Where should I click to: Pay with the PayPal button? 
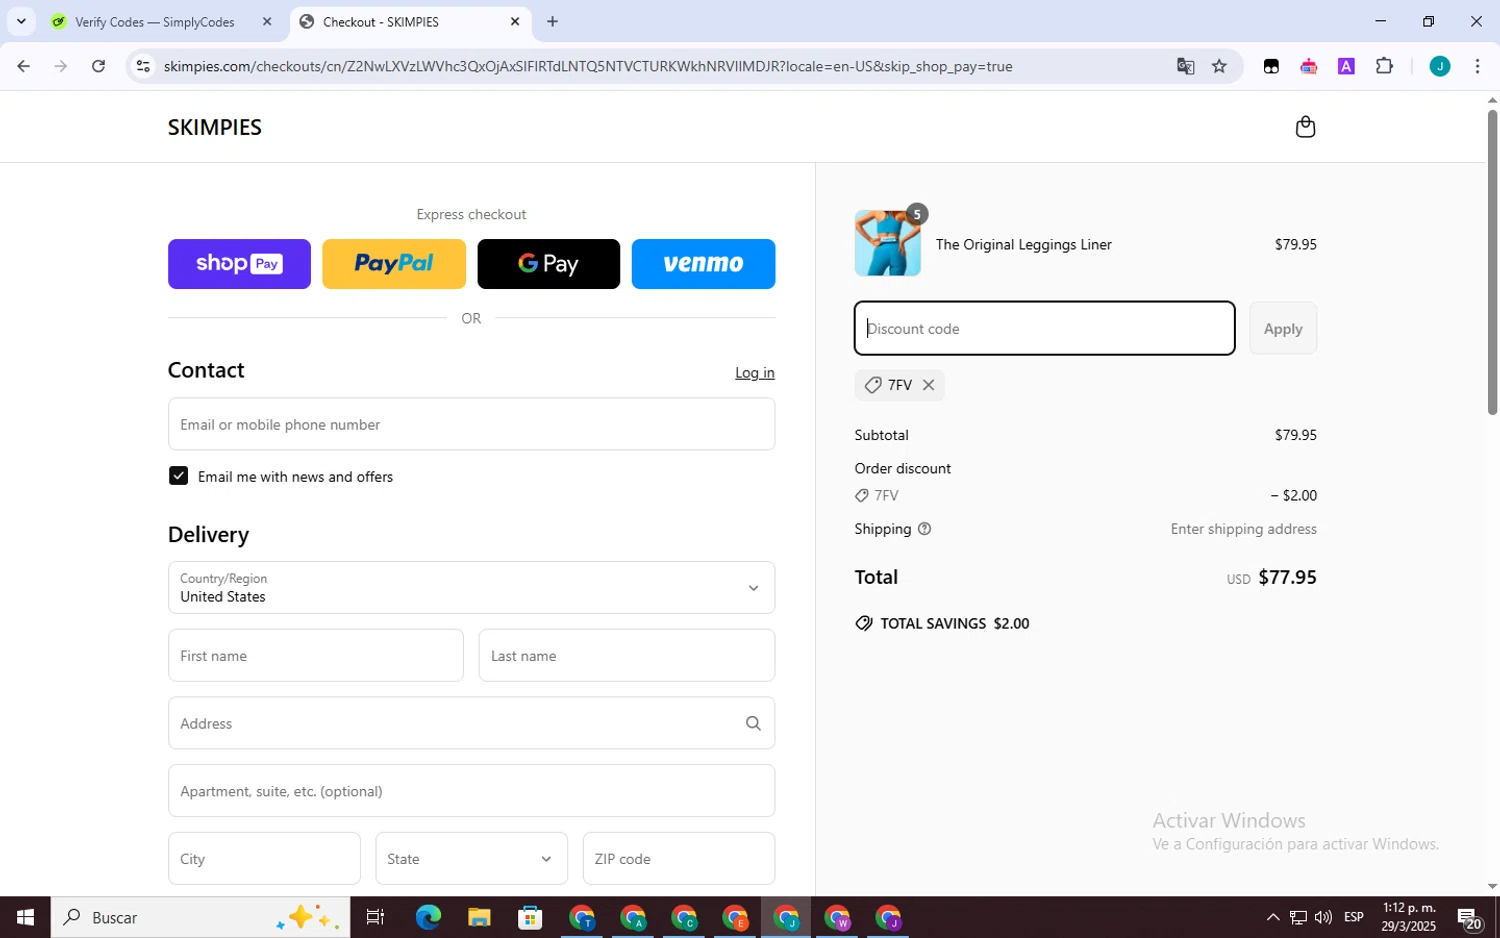coord(394,264)
